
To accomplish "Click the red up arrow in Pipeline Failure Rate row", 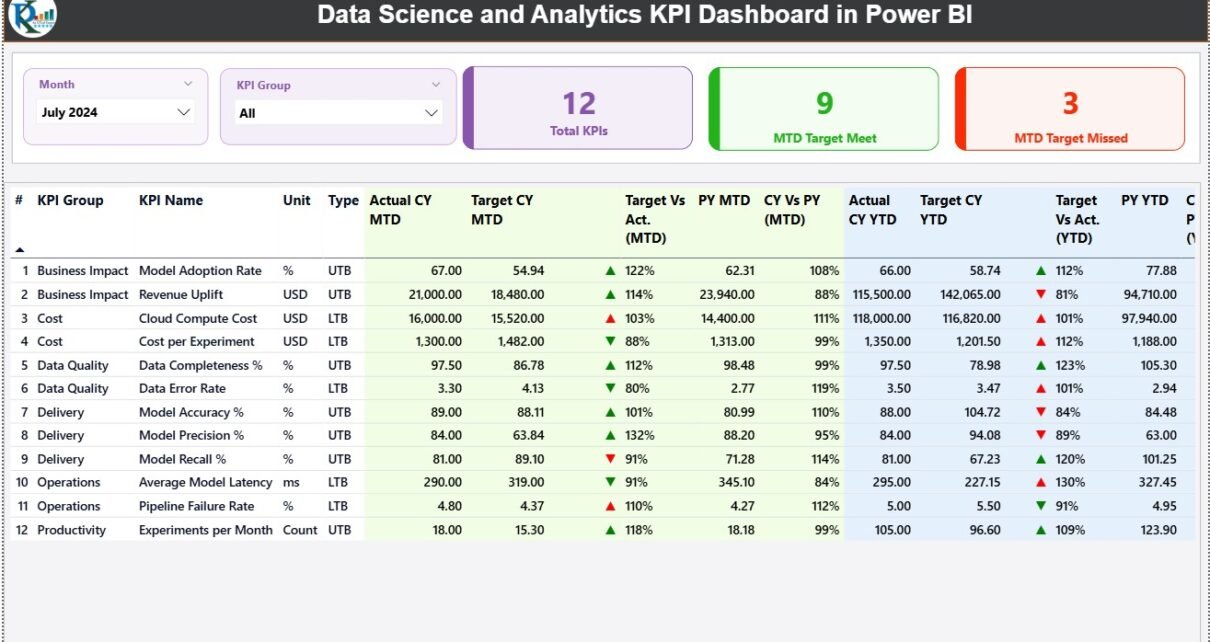I will 610,506.
